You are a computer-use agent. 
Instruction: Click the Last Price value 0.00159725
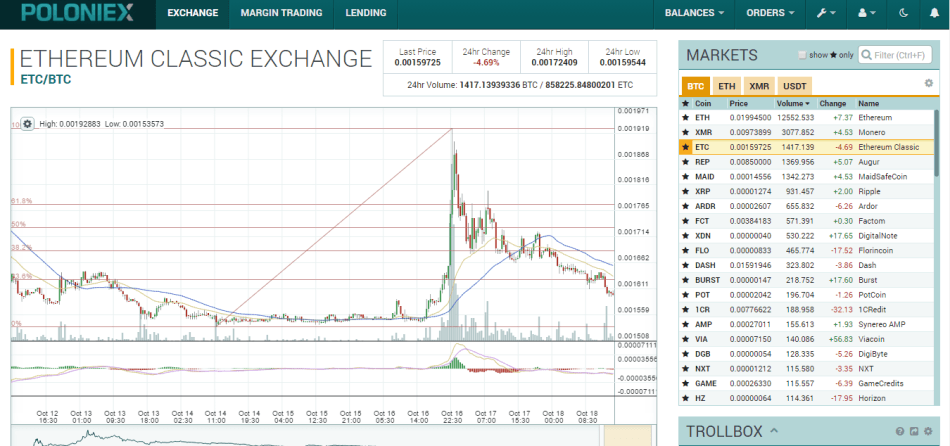pyautogui.click(x=417, y=62)
